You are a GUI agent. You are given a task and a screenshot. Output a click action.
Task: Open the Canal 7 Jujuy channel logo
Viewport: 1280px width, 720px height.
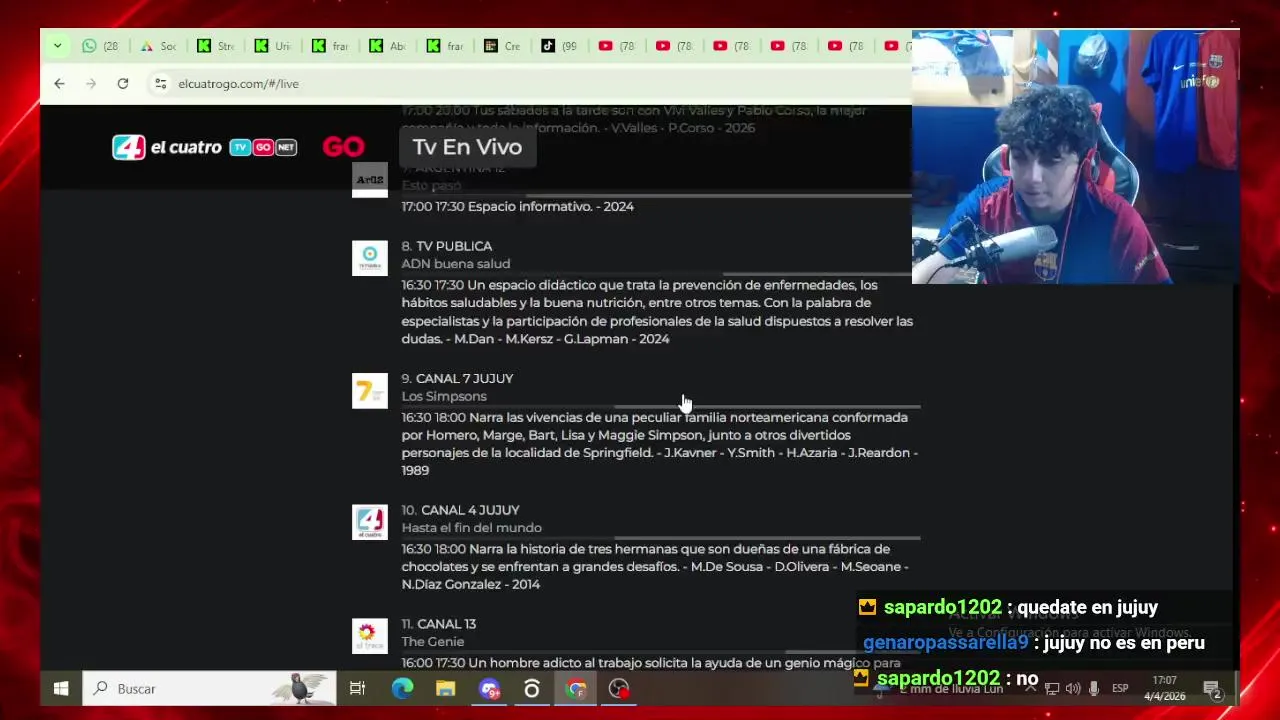(370, 391)
